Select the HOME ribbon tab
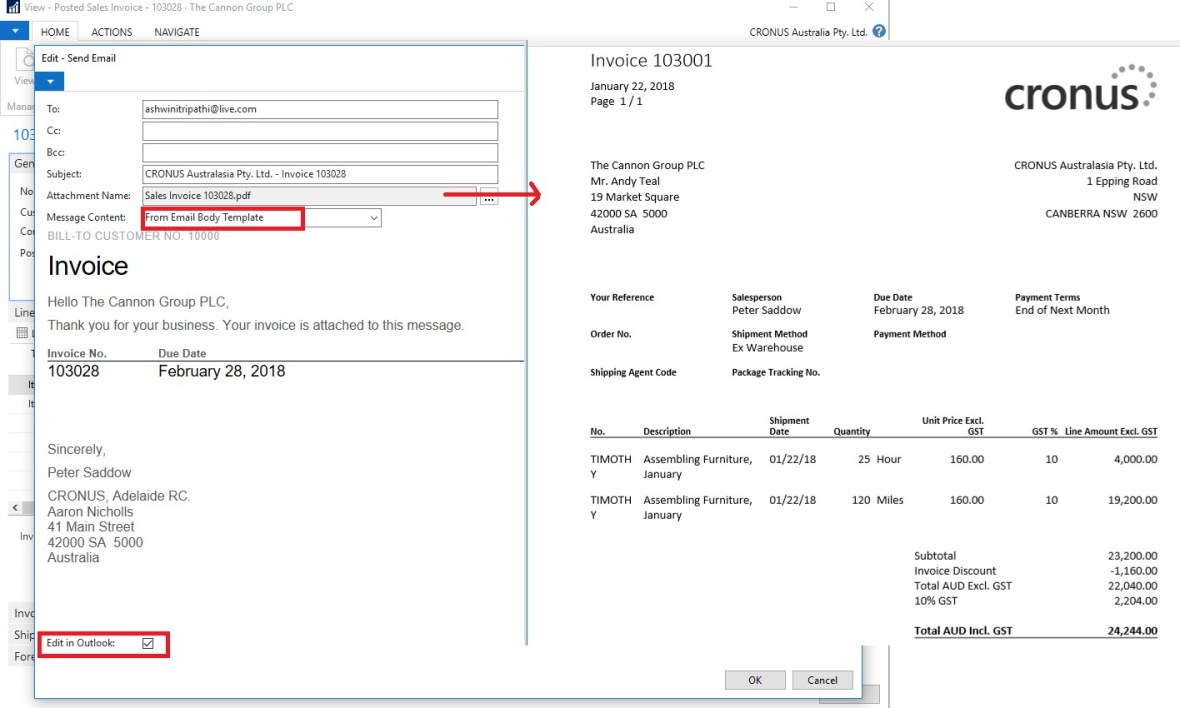 click(55, 32)
